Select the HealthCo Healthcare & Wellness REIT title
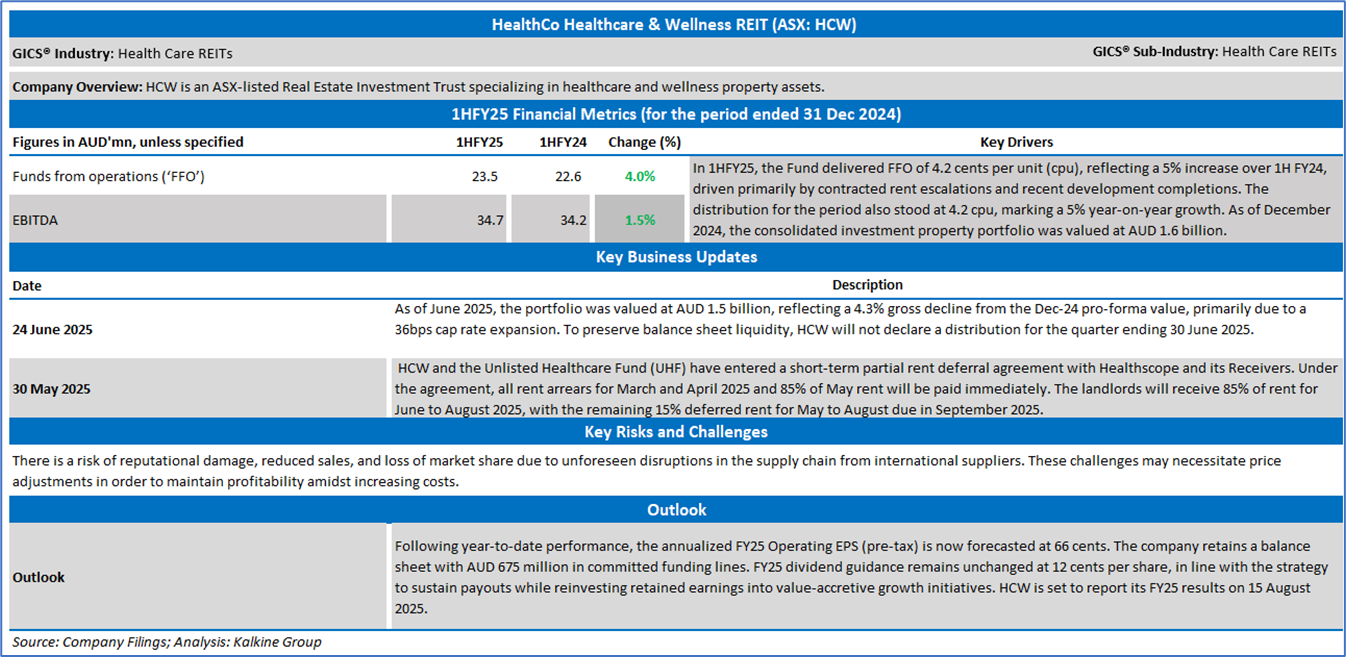This screenshot has width=1346, height=657. coord(675,25)
